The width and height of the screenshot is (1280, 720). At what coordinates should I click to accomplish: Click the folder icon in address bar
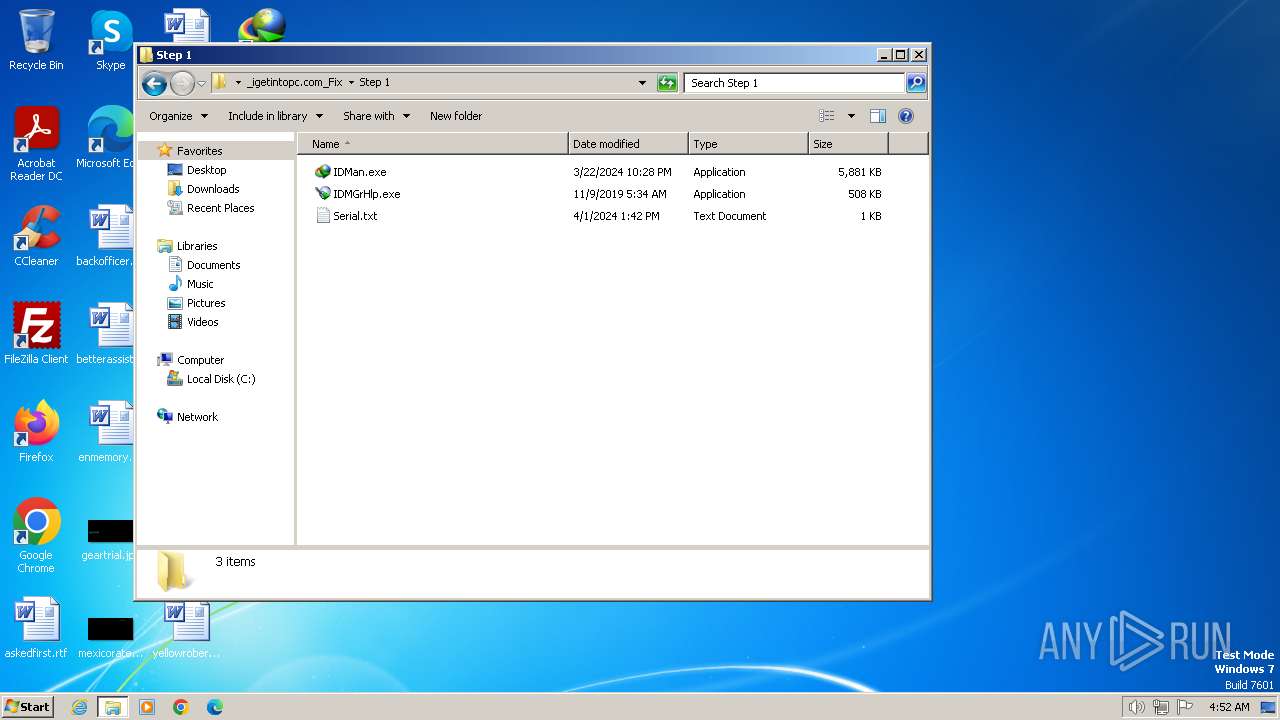pyautogui.click(x=220, y=83)
